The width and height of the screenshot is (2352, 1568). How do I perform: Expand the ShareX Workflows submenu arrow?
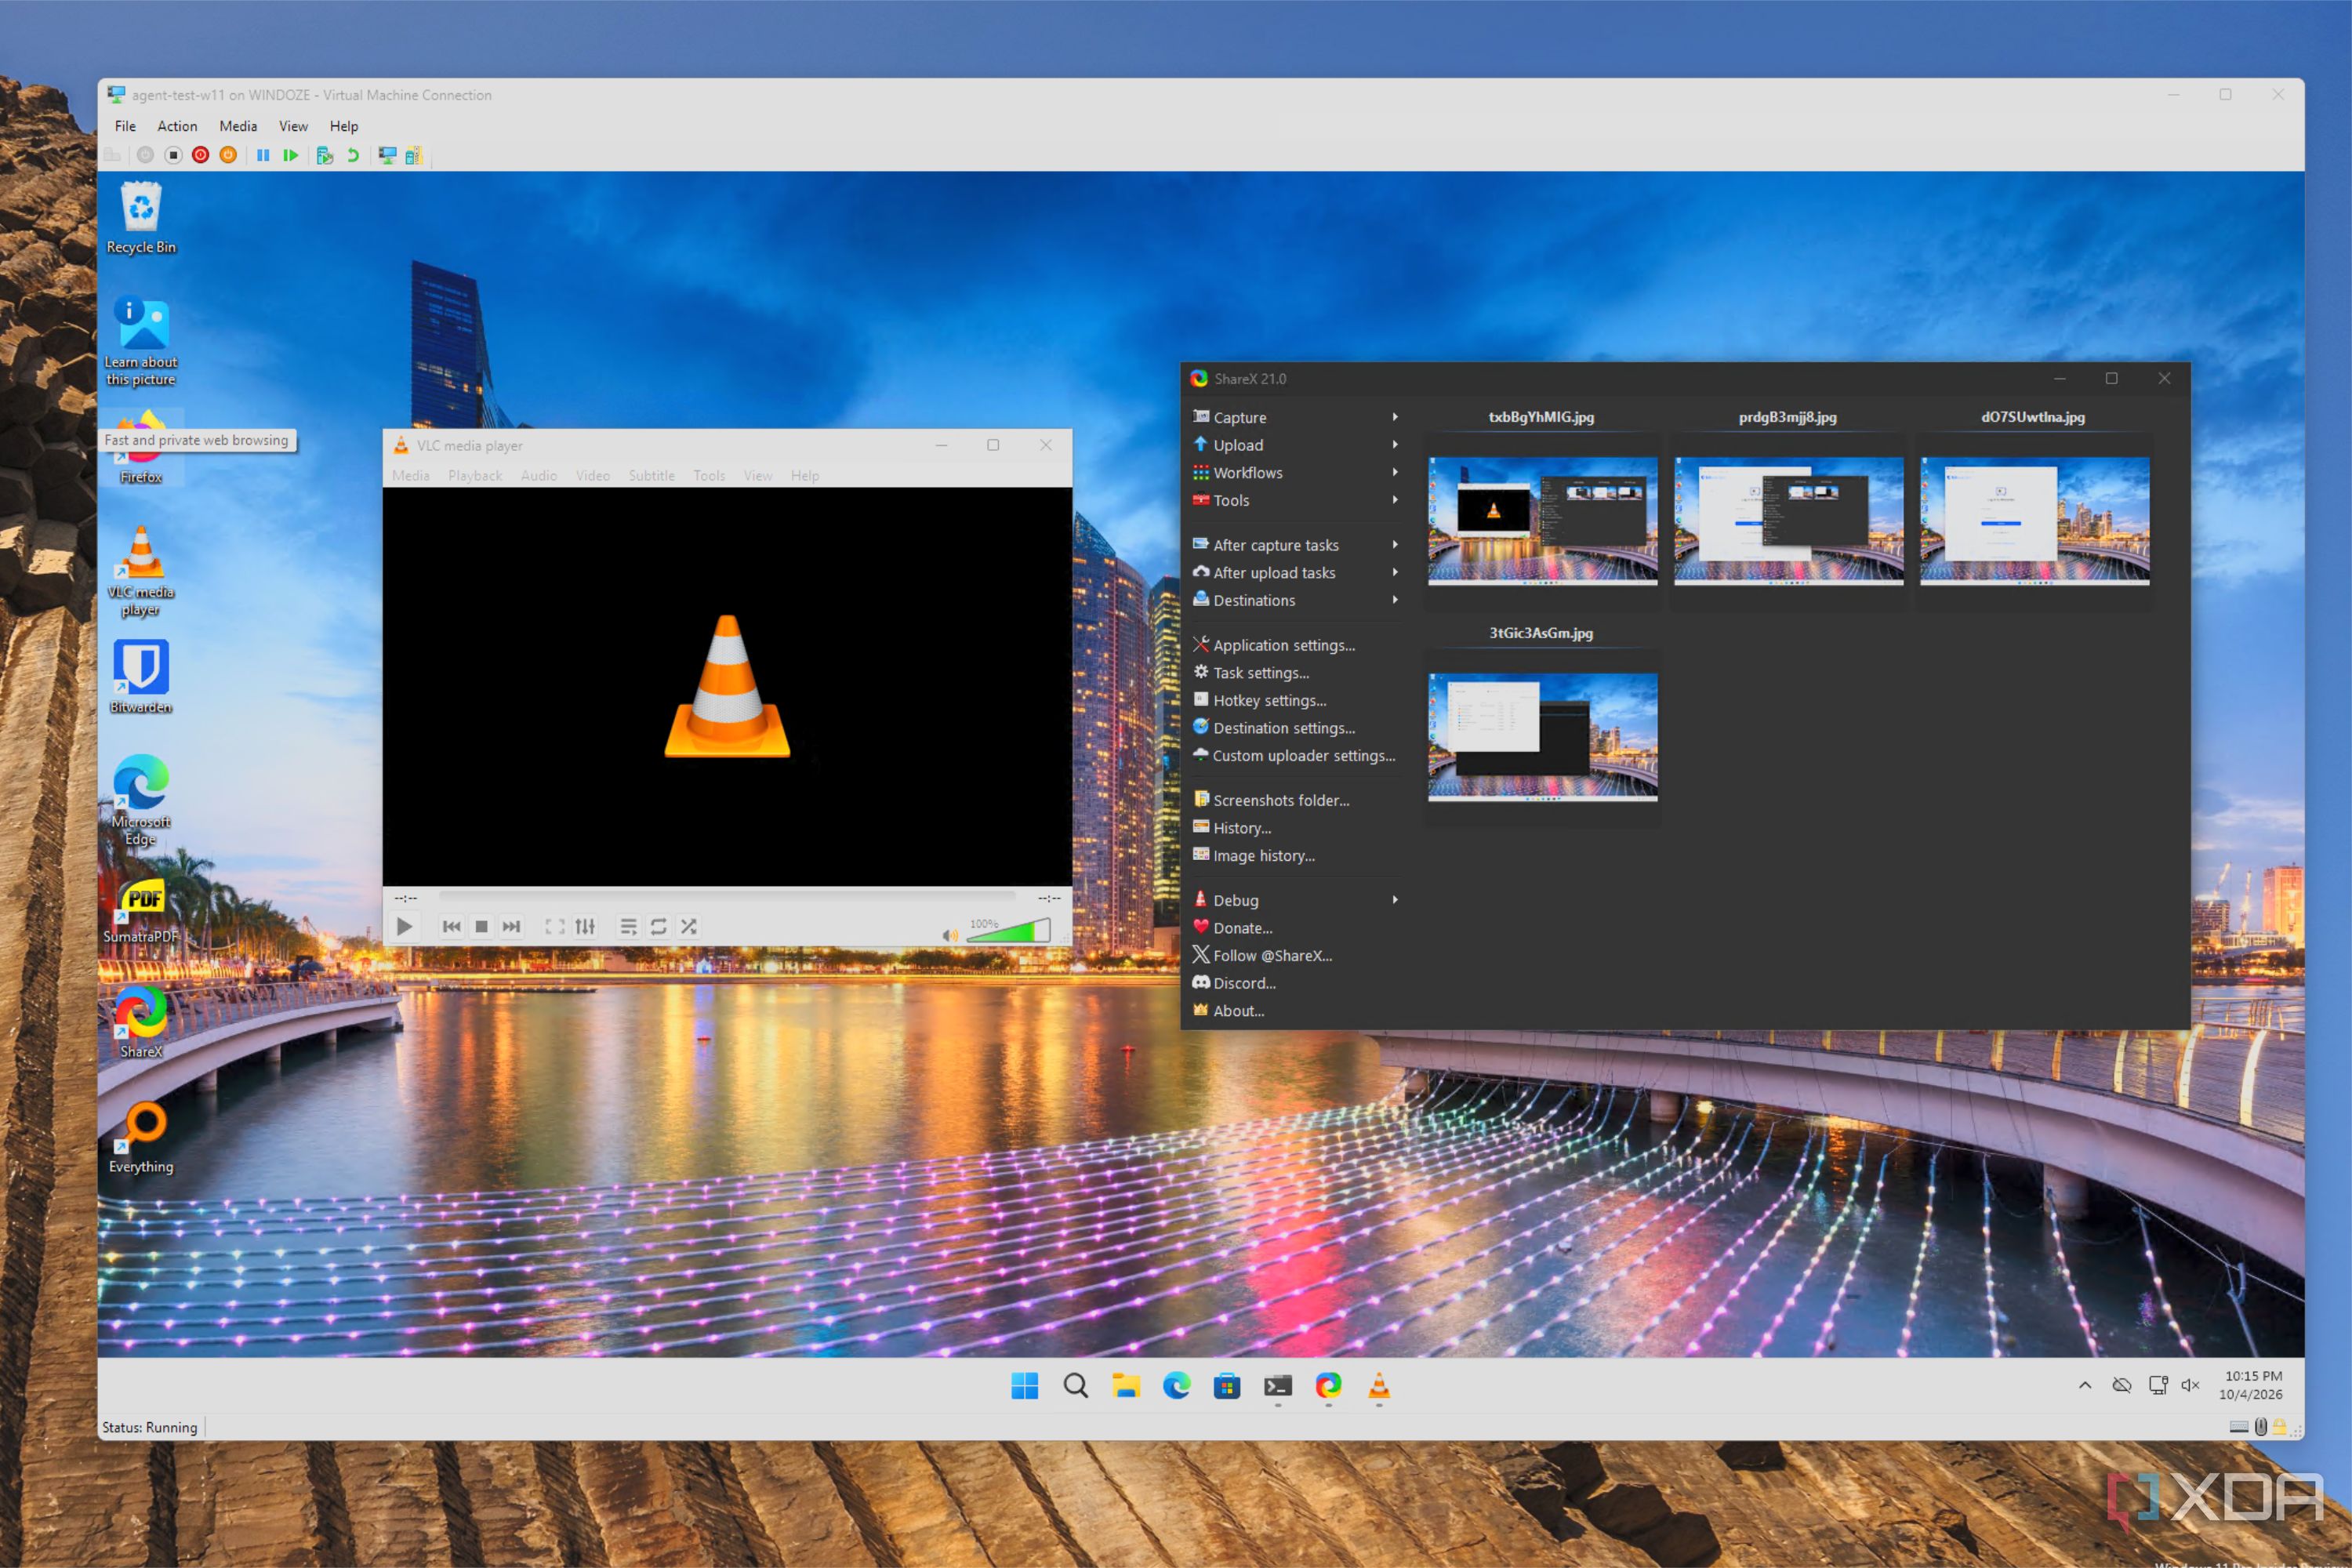1395,472
